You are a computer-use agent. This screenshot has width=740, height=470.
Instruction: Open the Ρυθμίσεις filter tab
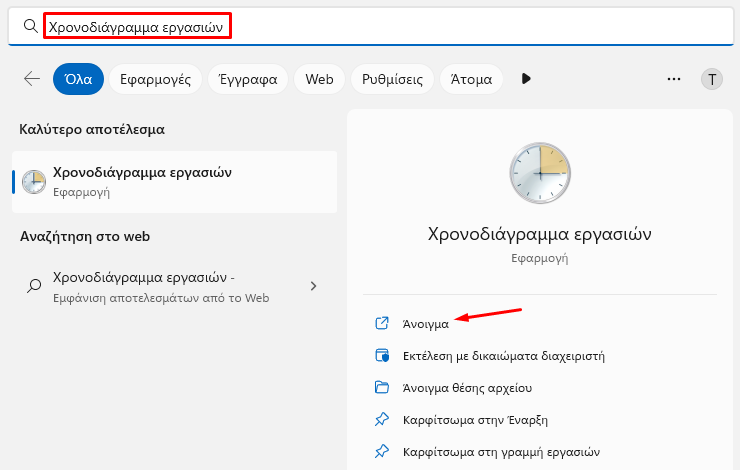coord(392,79)
